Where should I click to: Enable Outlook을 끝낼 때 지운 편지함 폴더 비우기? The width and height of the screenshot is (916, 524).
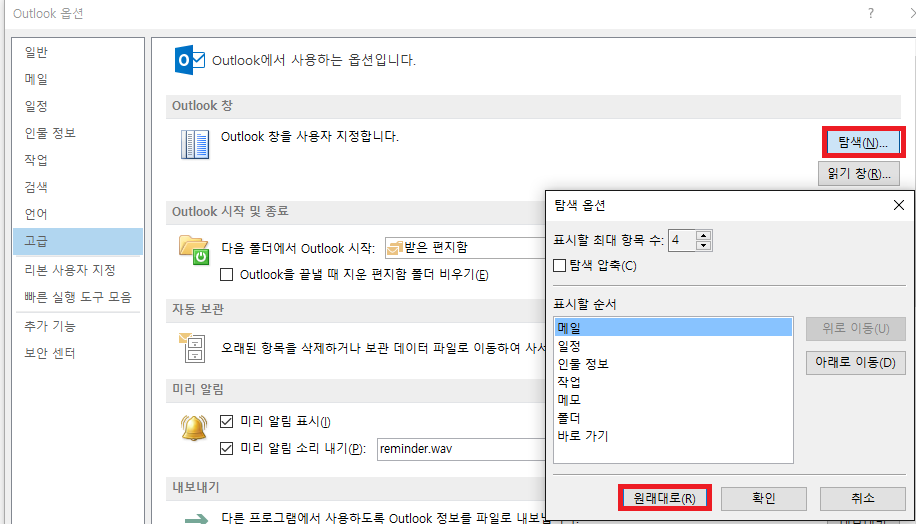point(227,275)
